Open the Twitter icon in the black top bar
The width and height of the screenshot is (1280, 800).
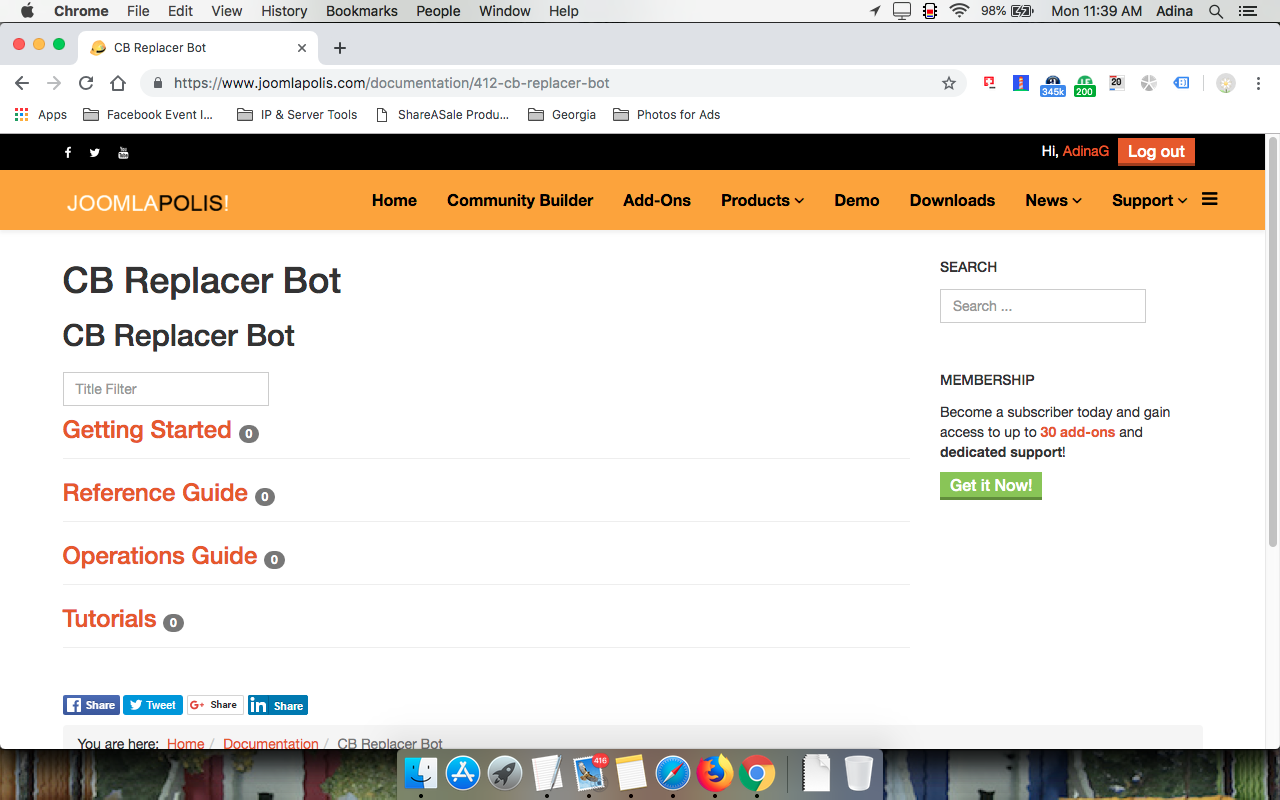[95, 153]
